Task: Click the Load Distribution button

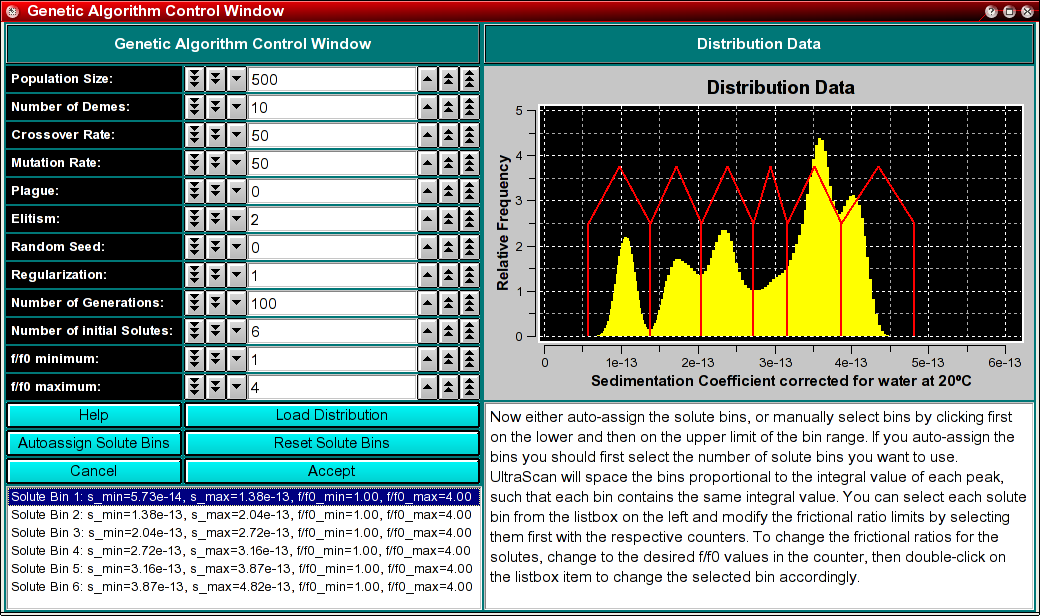Action: (332, 415)
